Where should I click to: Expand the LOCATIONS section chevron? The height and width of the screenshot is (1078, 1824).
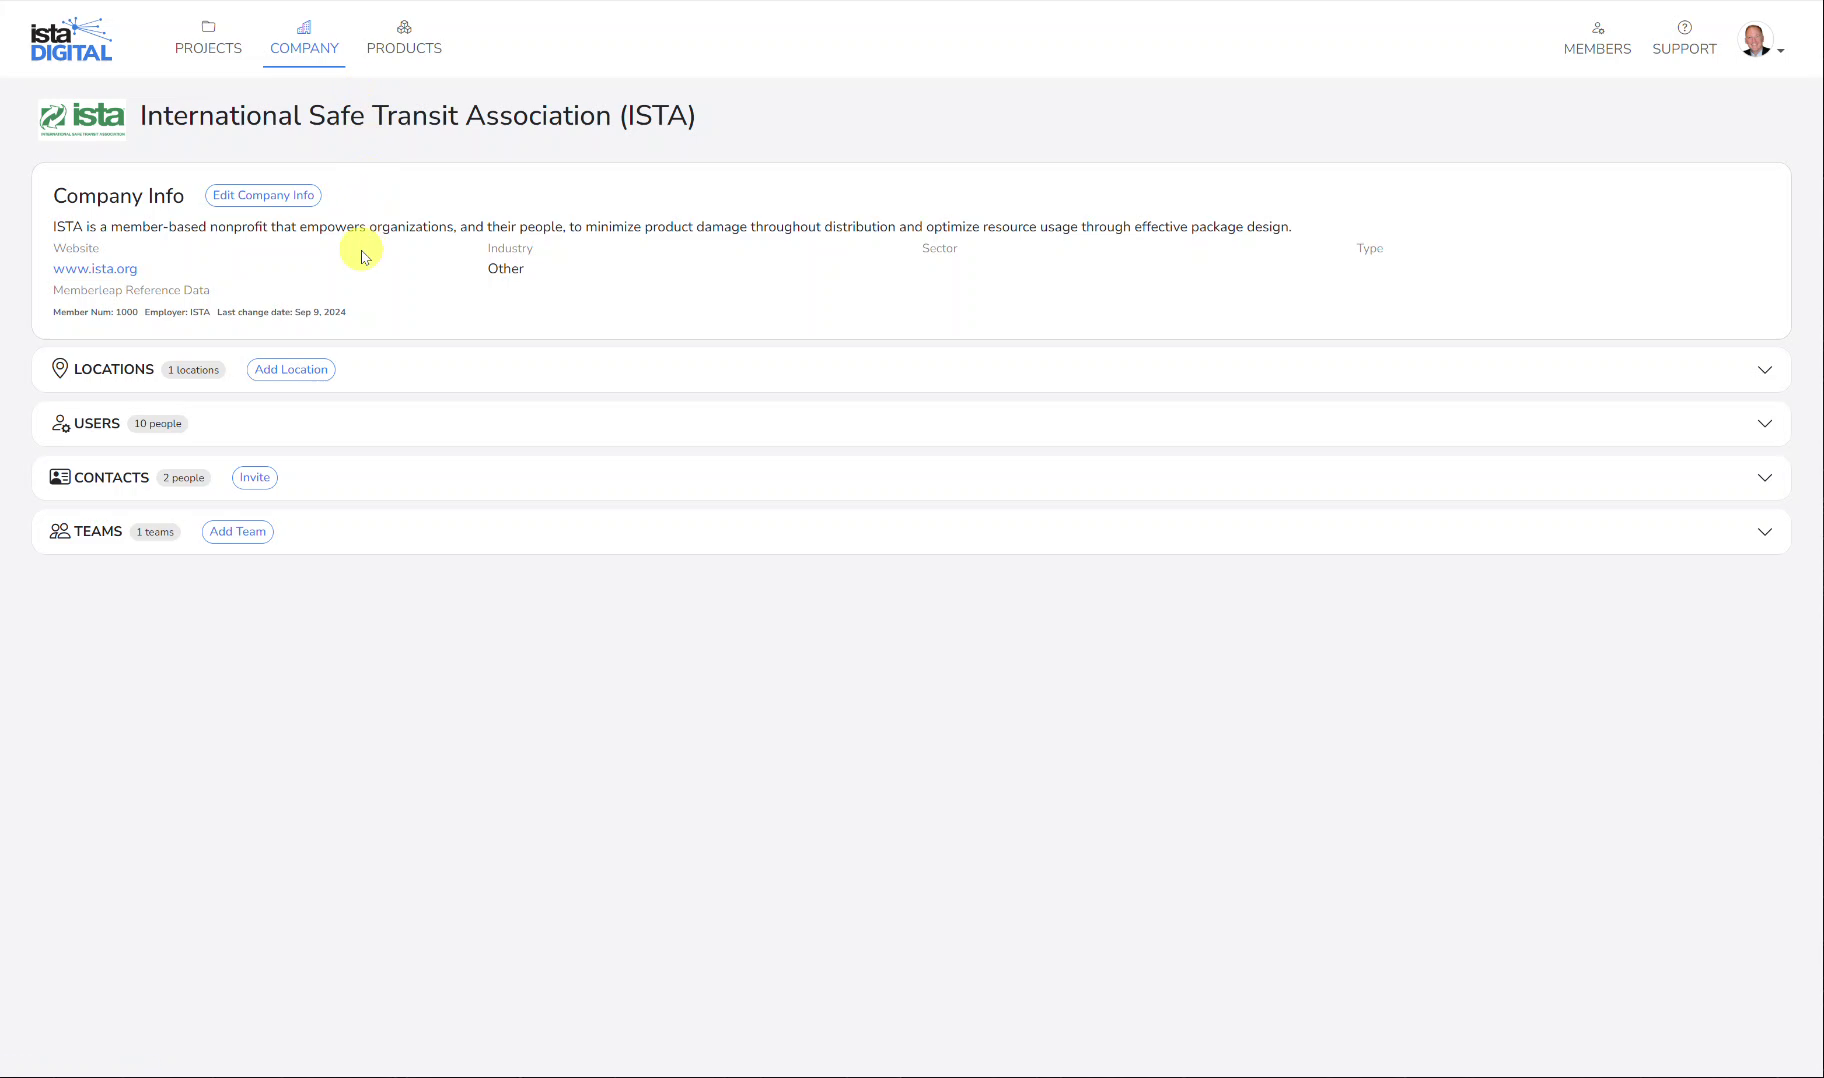pyautogui.click(x=1765, y=370)
